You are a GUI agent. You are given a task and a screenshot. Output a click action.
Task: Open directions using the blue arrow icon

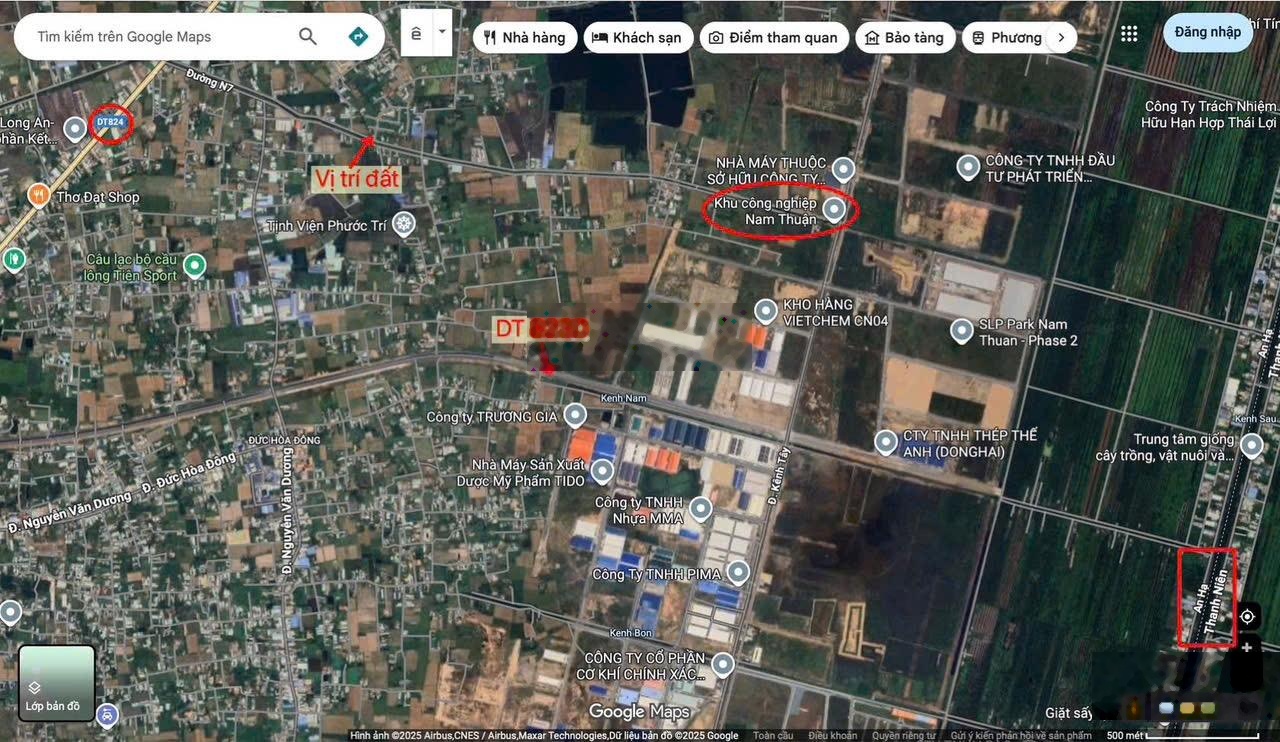point(357,37)
